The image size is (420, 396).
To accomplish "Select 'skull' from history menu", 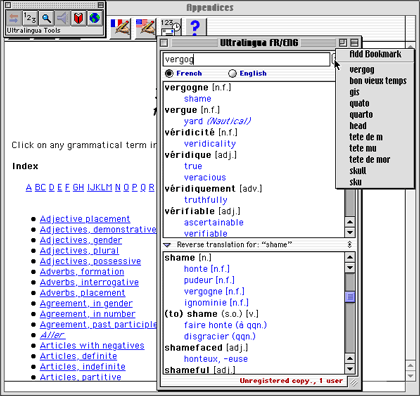I will coord(375,171).
